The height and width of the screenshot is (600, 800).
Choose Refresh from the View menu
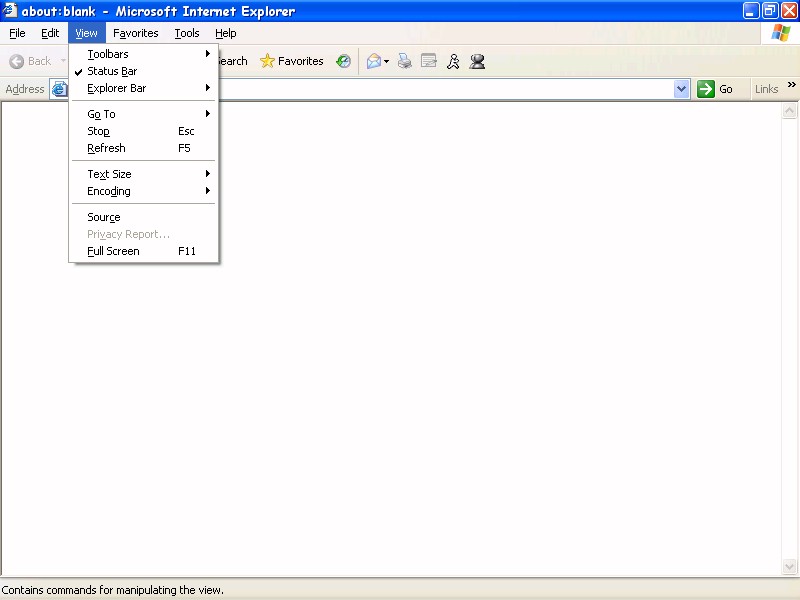click(144, 148)
